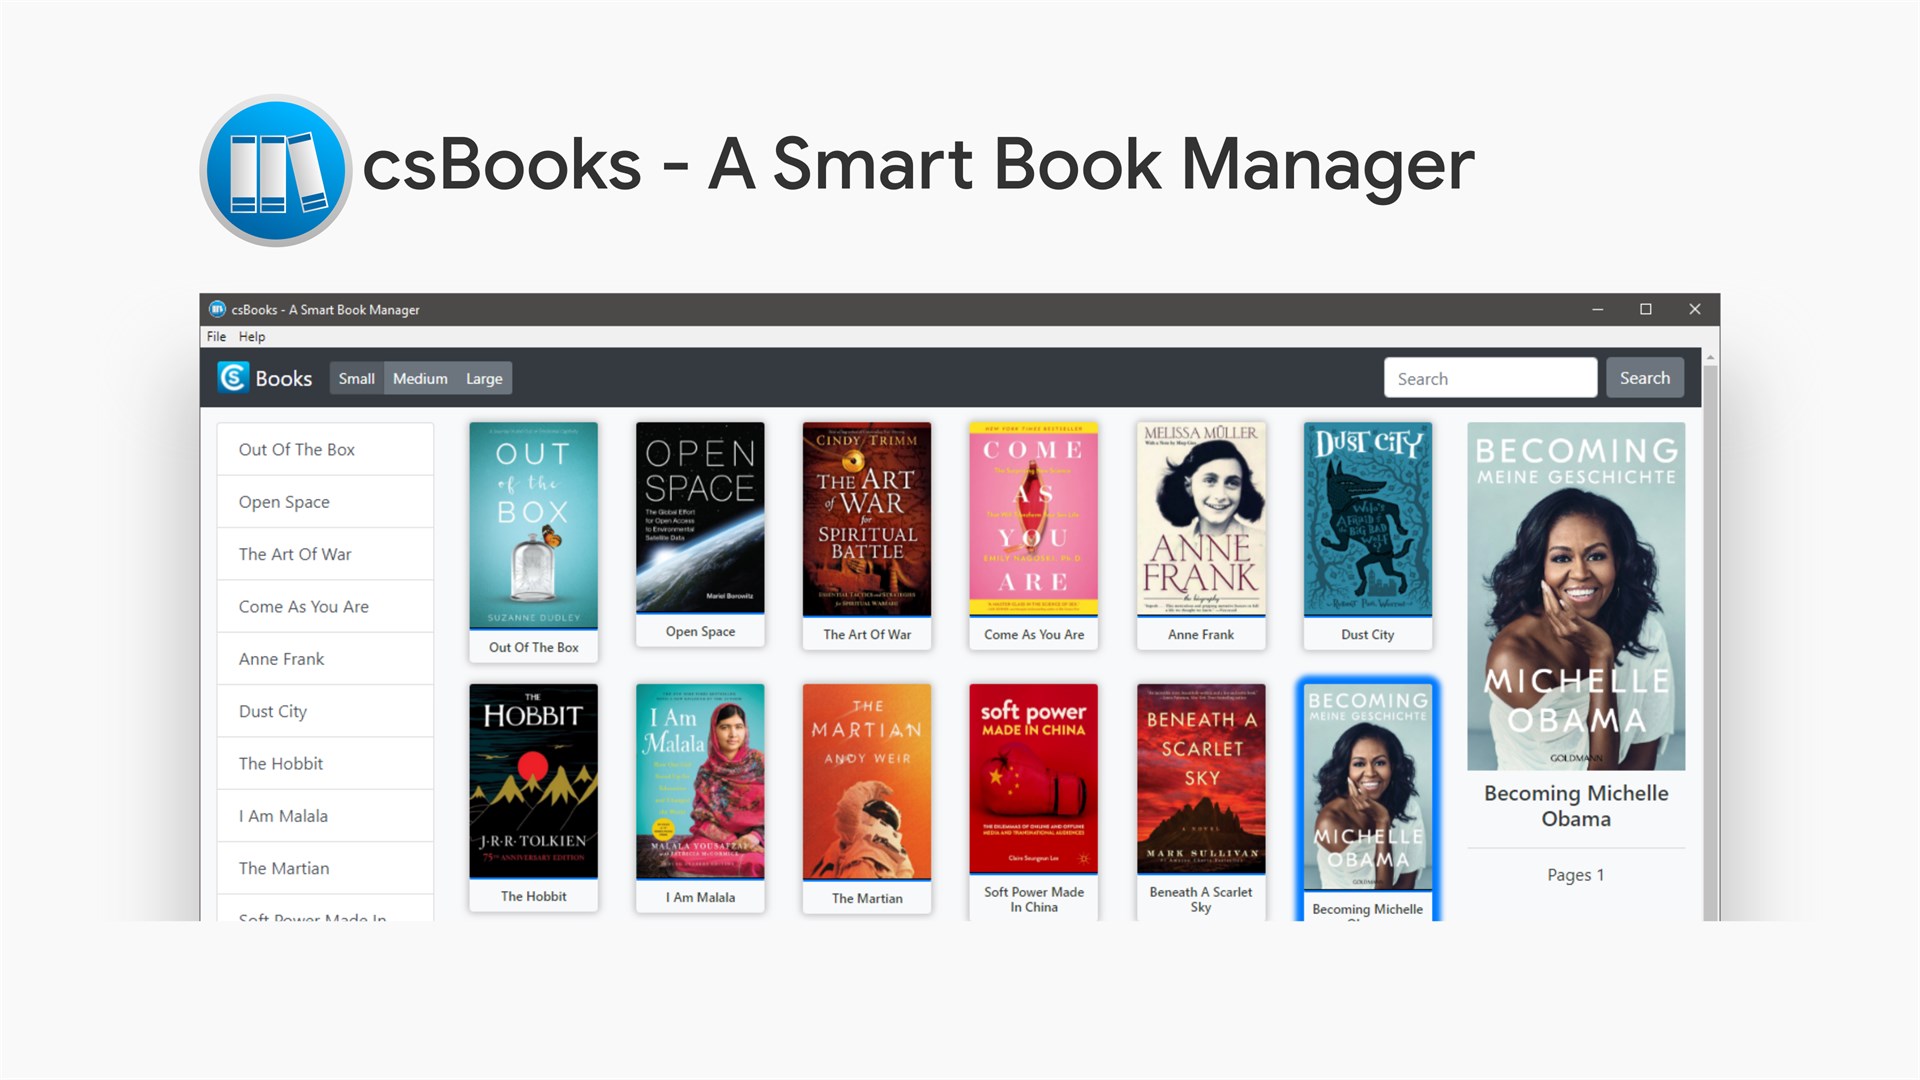
Task: Focus the Search text field
Action: 1490,378
